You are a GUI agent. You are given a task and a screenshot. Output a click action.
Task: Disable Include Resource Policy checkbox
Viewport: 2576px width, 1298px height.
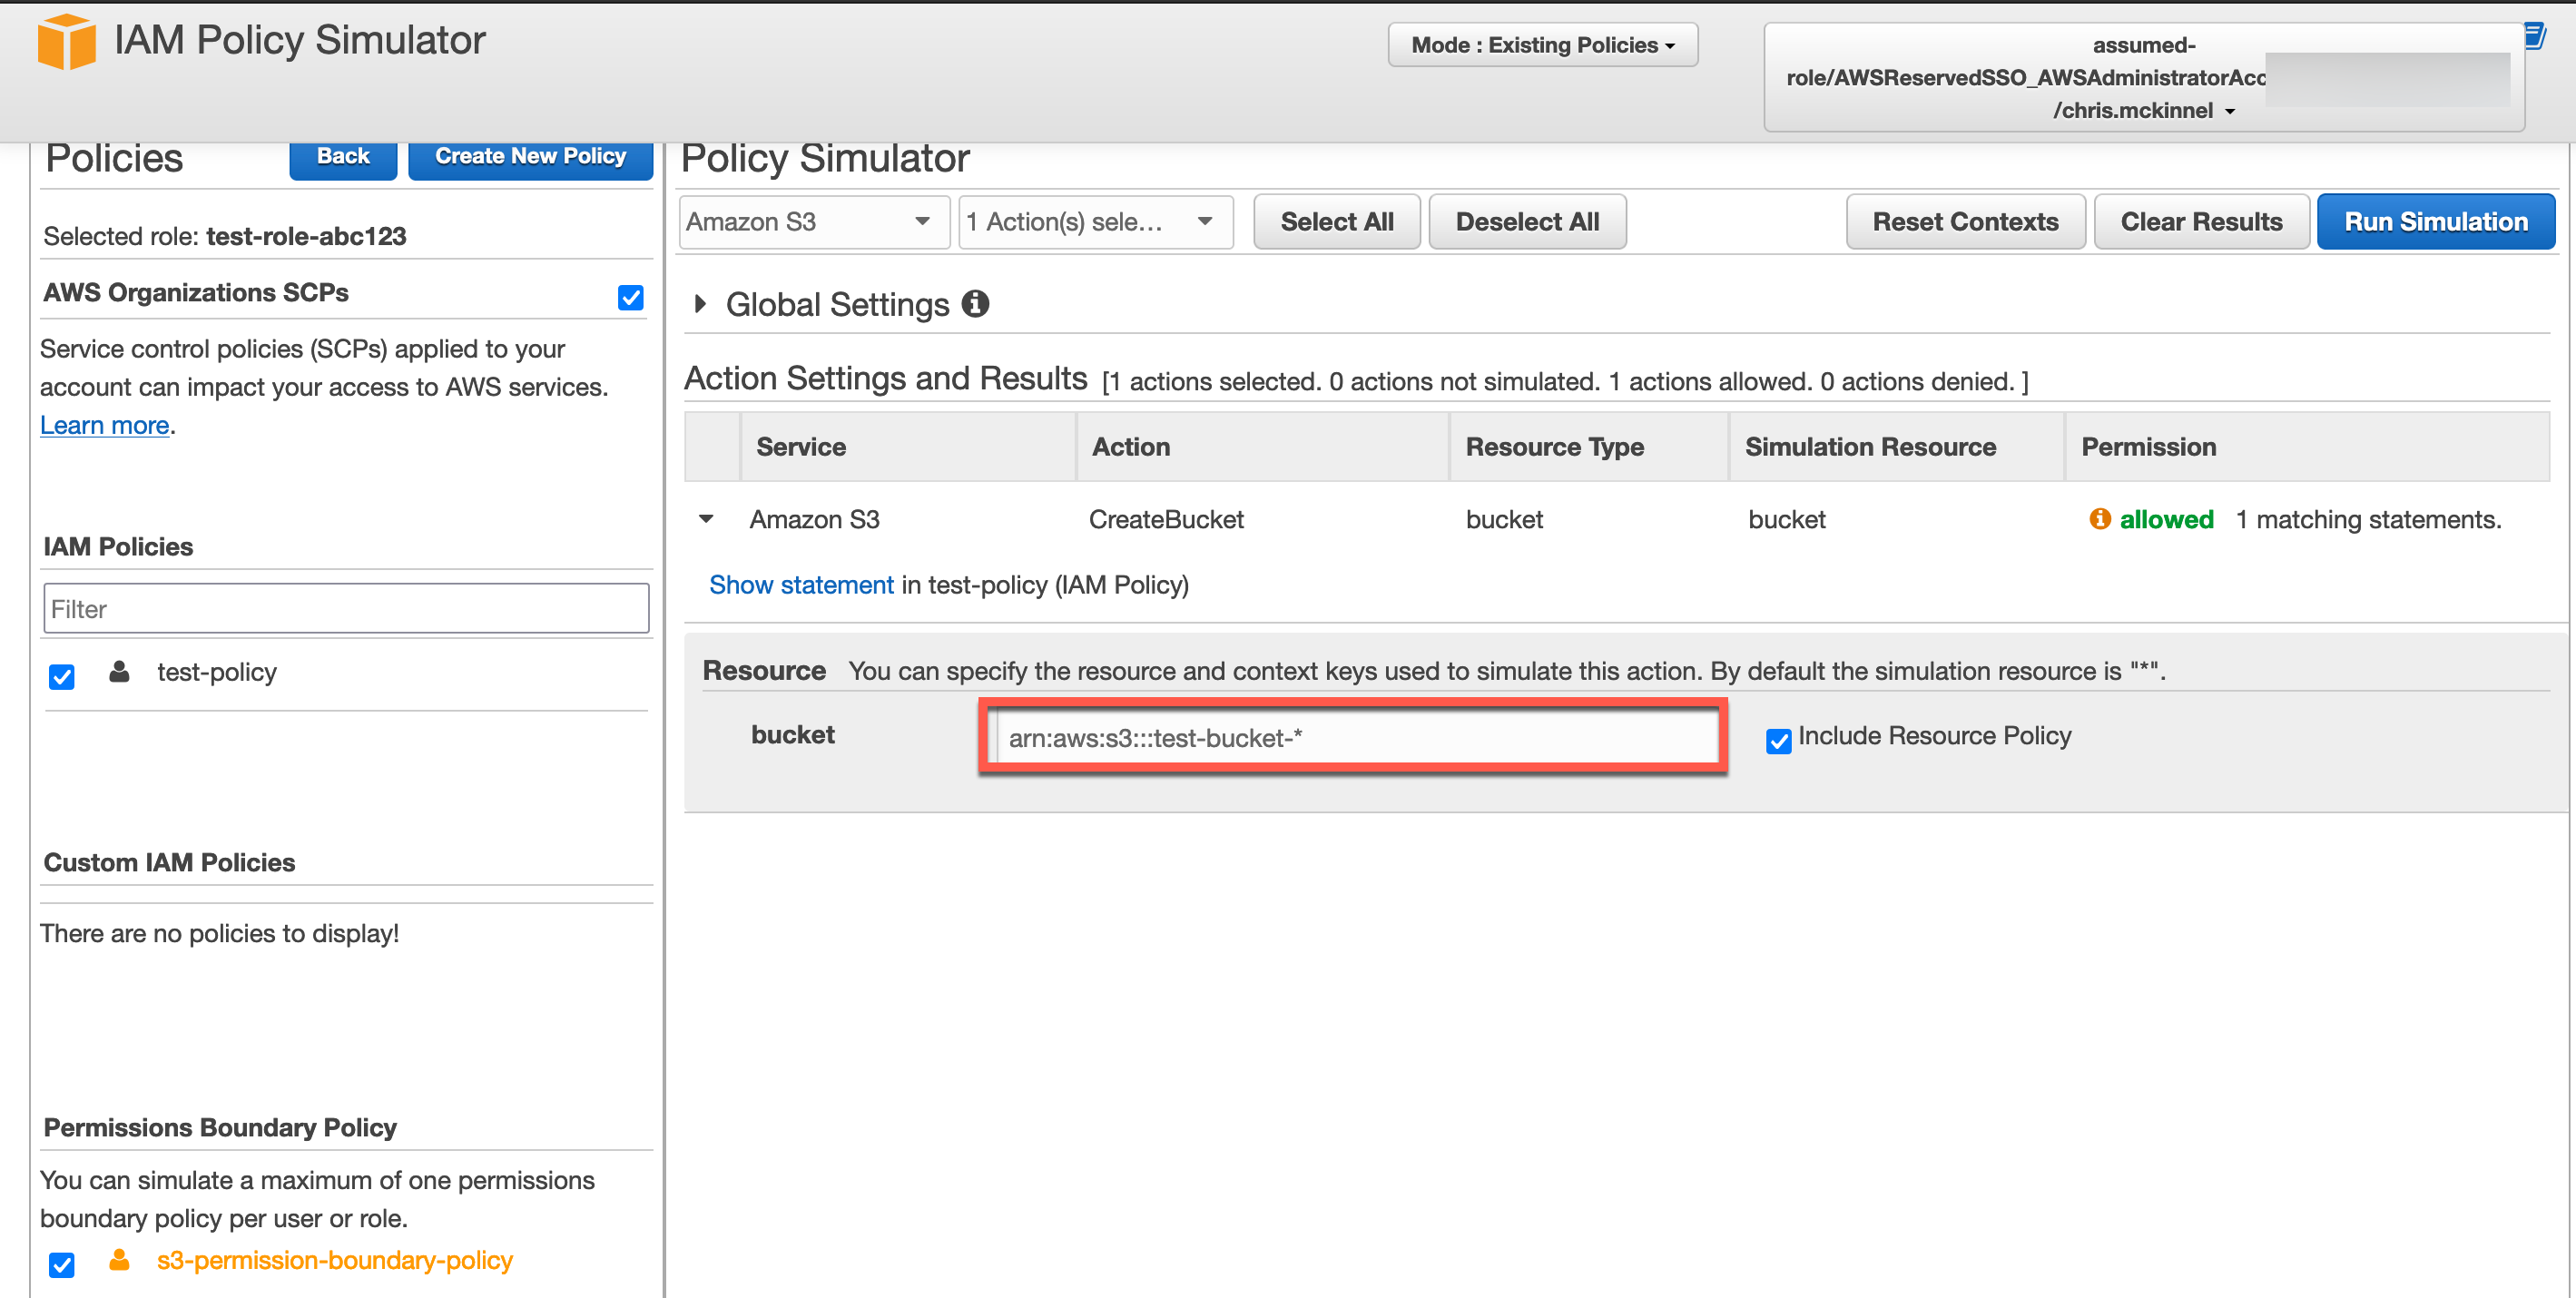(x=1778, y=740)
